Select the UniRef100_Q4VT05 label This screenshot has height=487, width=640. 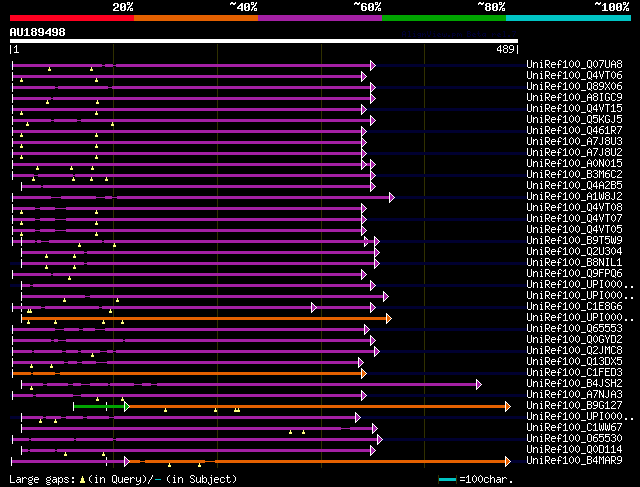coord(574,230)
